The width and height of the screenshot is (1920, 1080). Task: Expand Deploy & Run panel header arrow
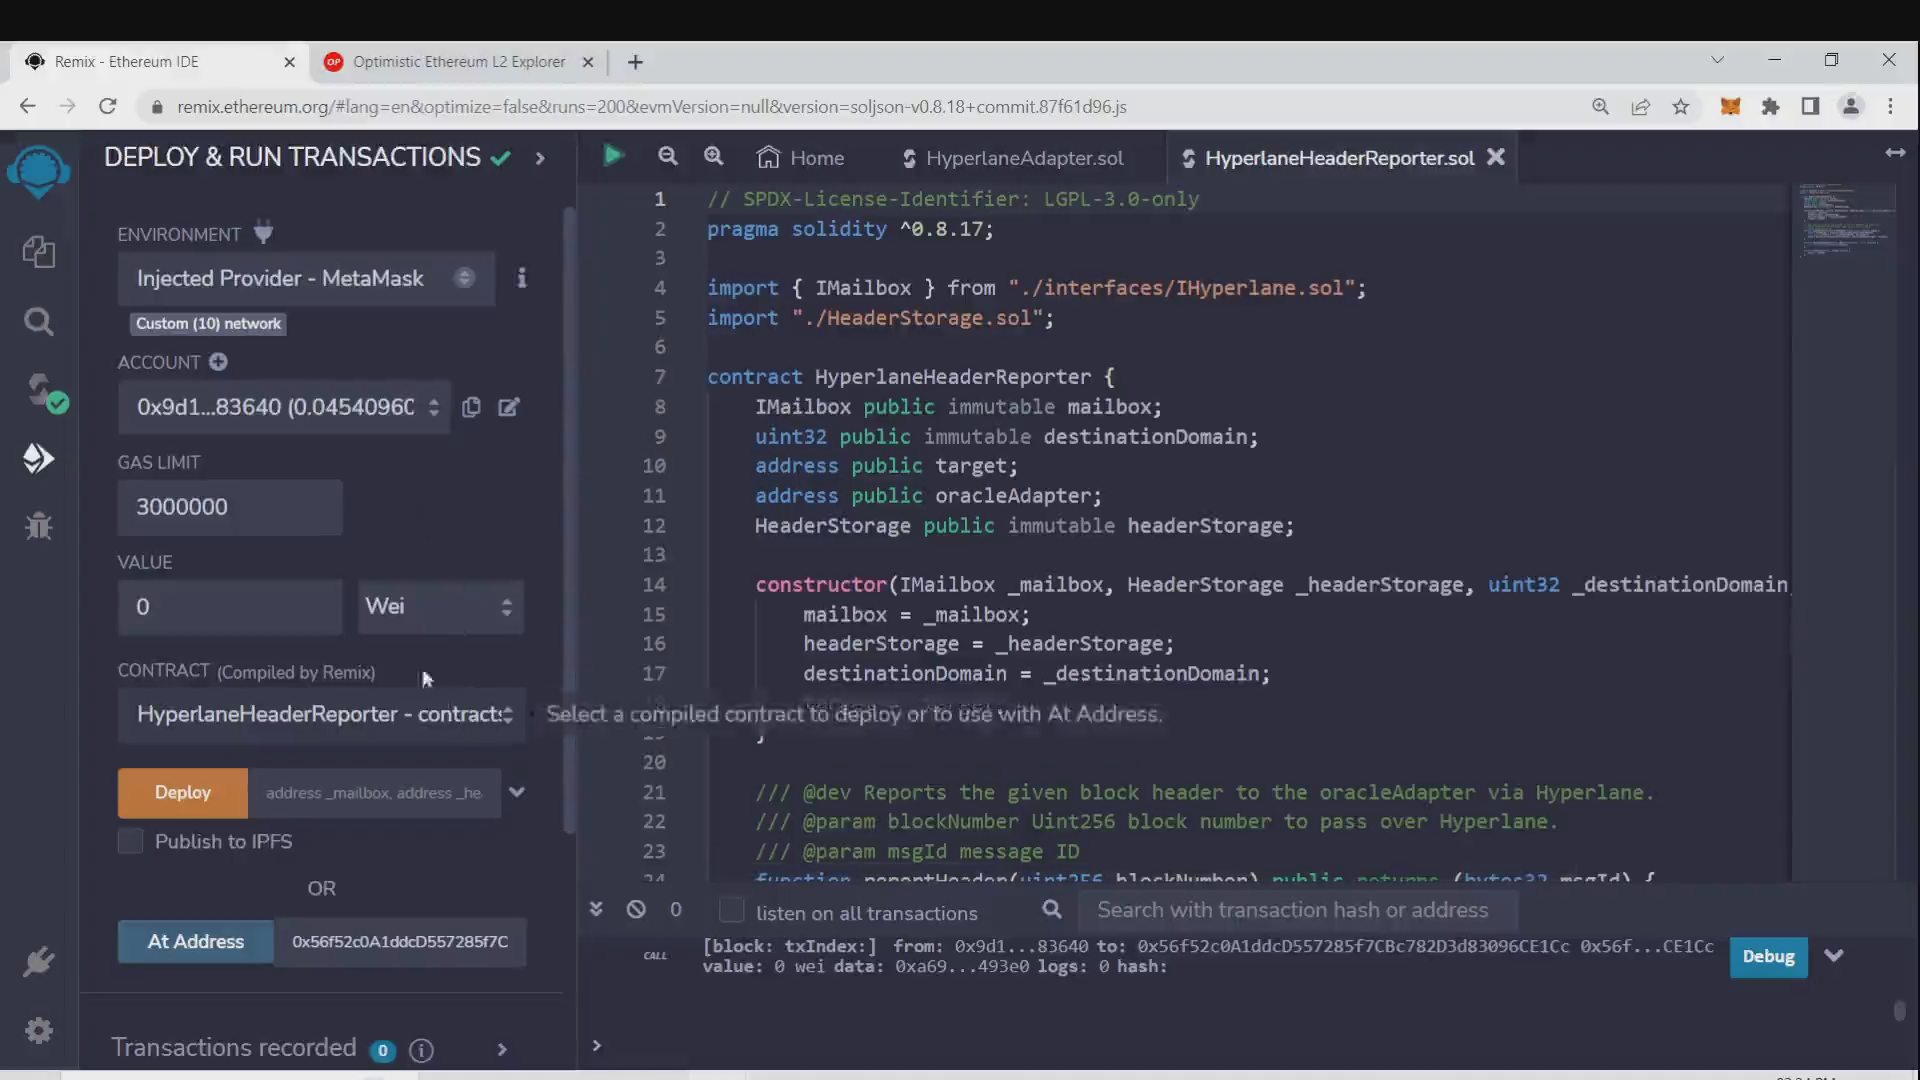[540, 158]
